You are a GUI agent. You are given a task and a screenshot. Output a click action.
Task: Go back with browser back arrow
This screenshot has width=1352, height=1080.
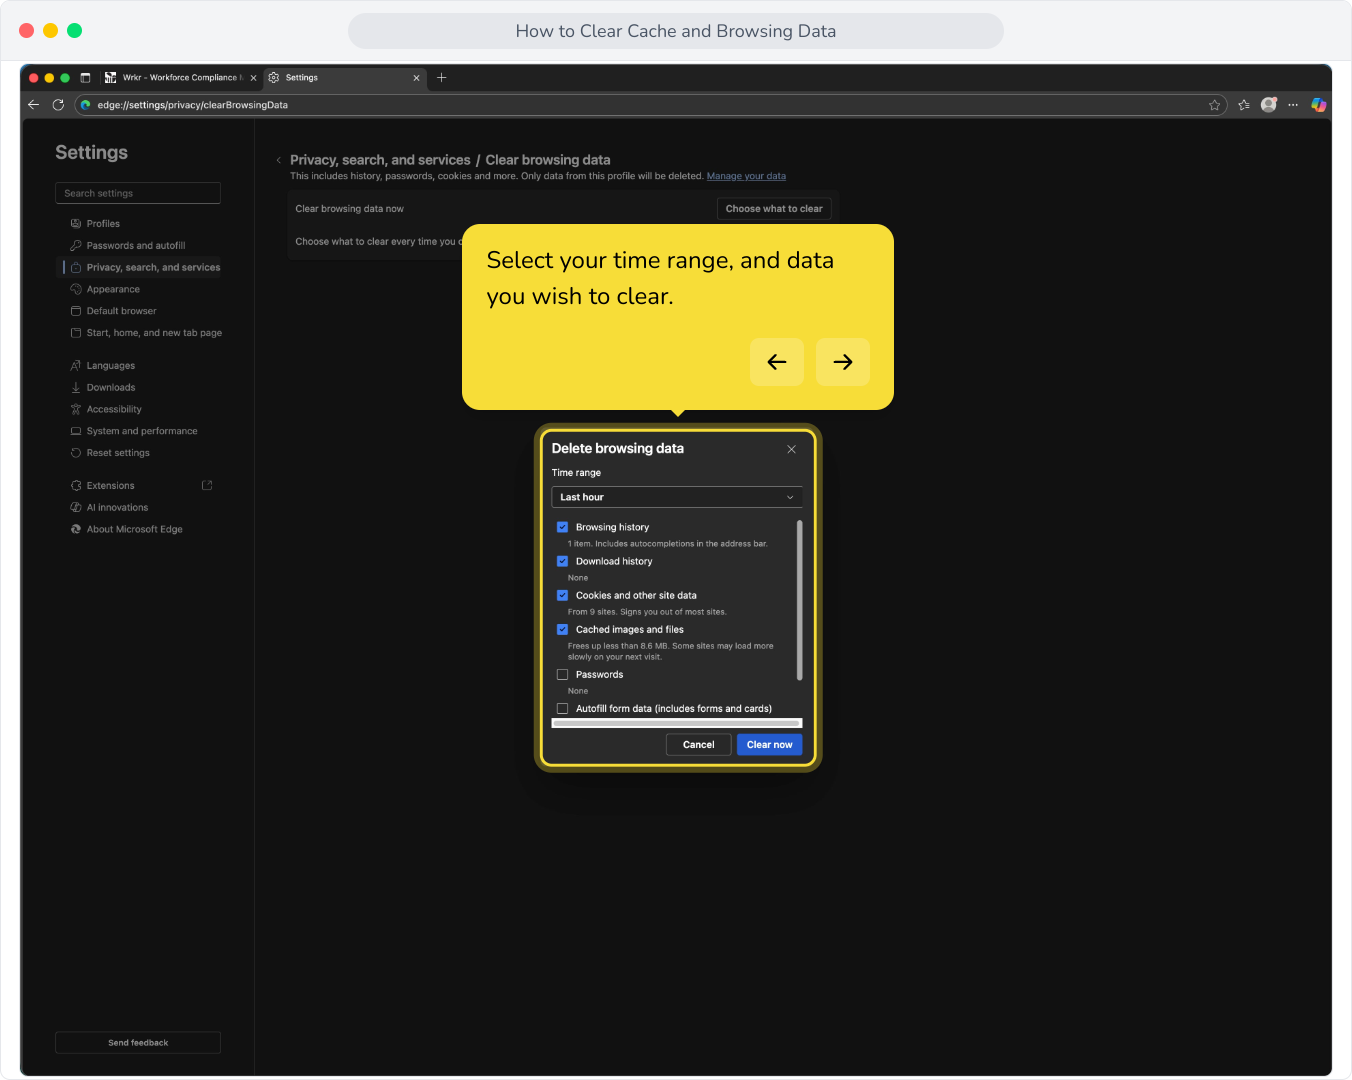coord(33,104)
